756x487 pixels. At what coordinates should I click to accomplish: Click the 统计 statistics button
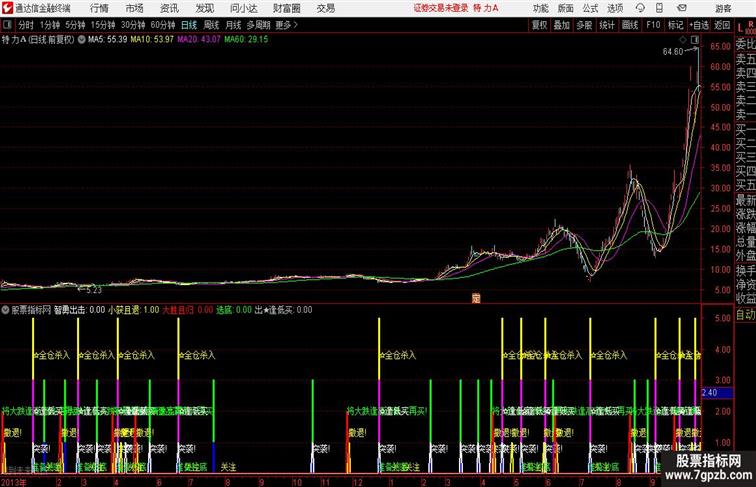pyautogui.click(x=607, y=25)
